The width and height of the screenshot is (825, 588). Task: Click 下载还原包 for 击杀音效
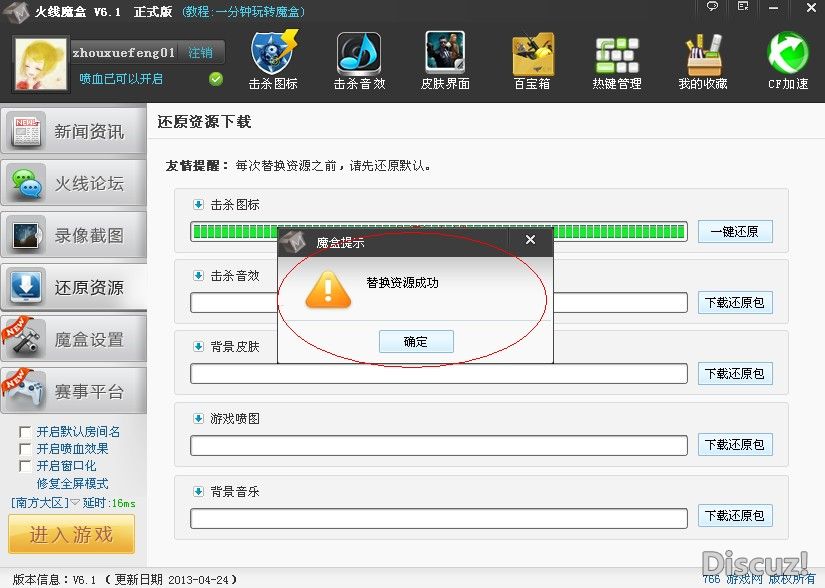pos(735,302)
